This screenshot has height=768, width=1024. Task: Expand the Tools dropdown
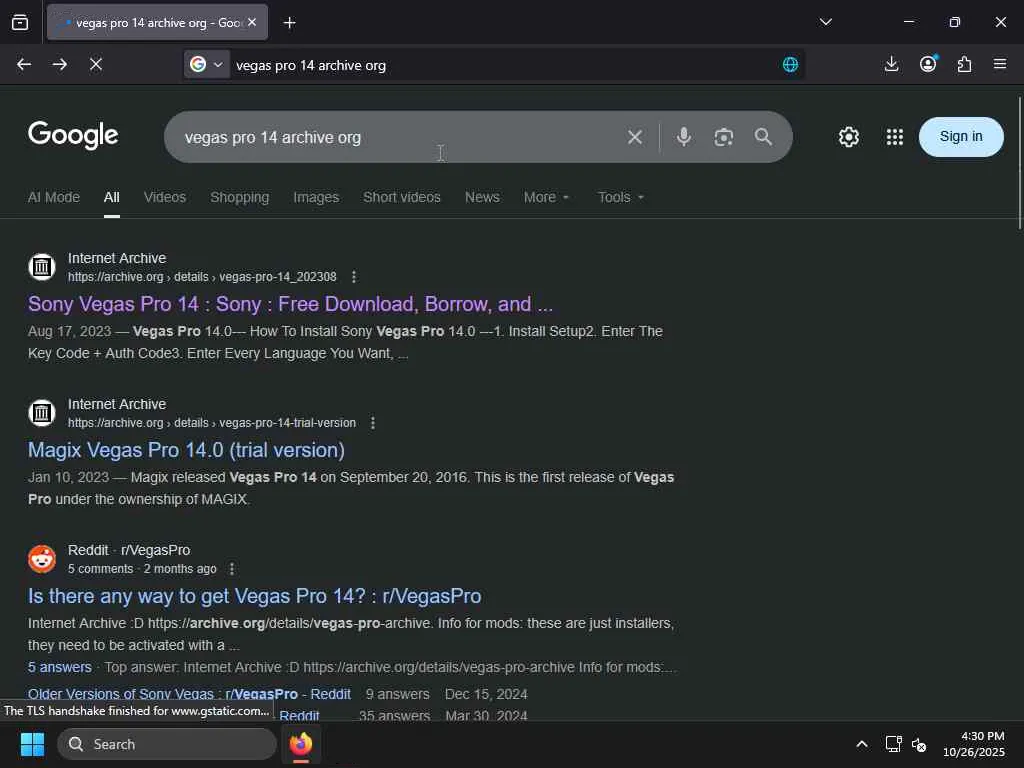(620, 197)
